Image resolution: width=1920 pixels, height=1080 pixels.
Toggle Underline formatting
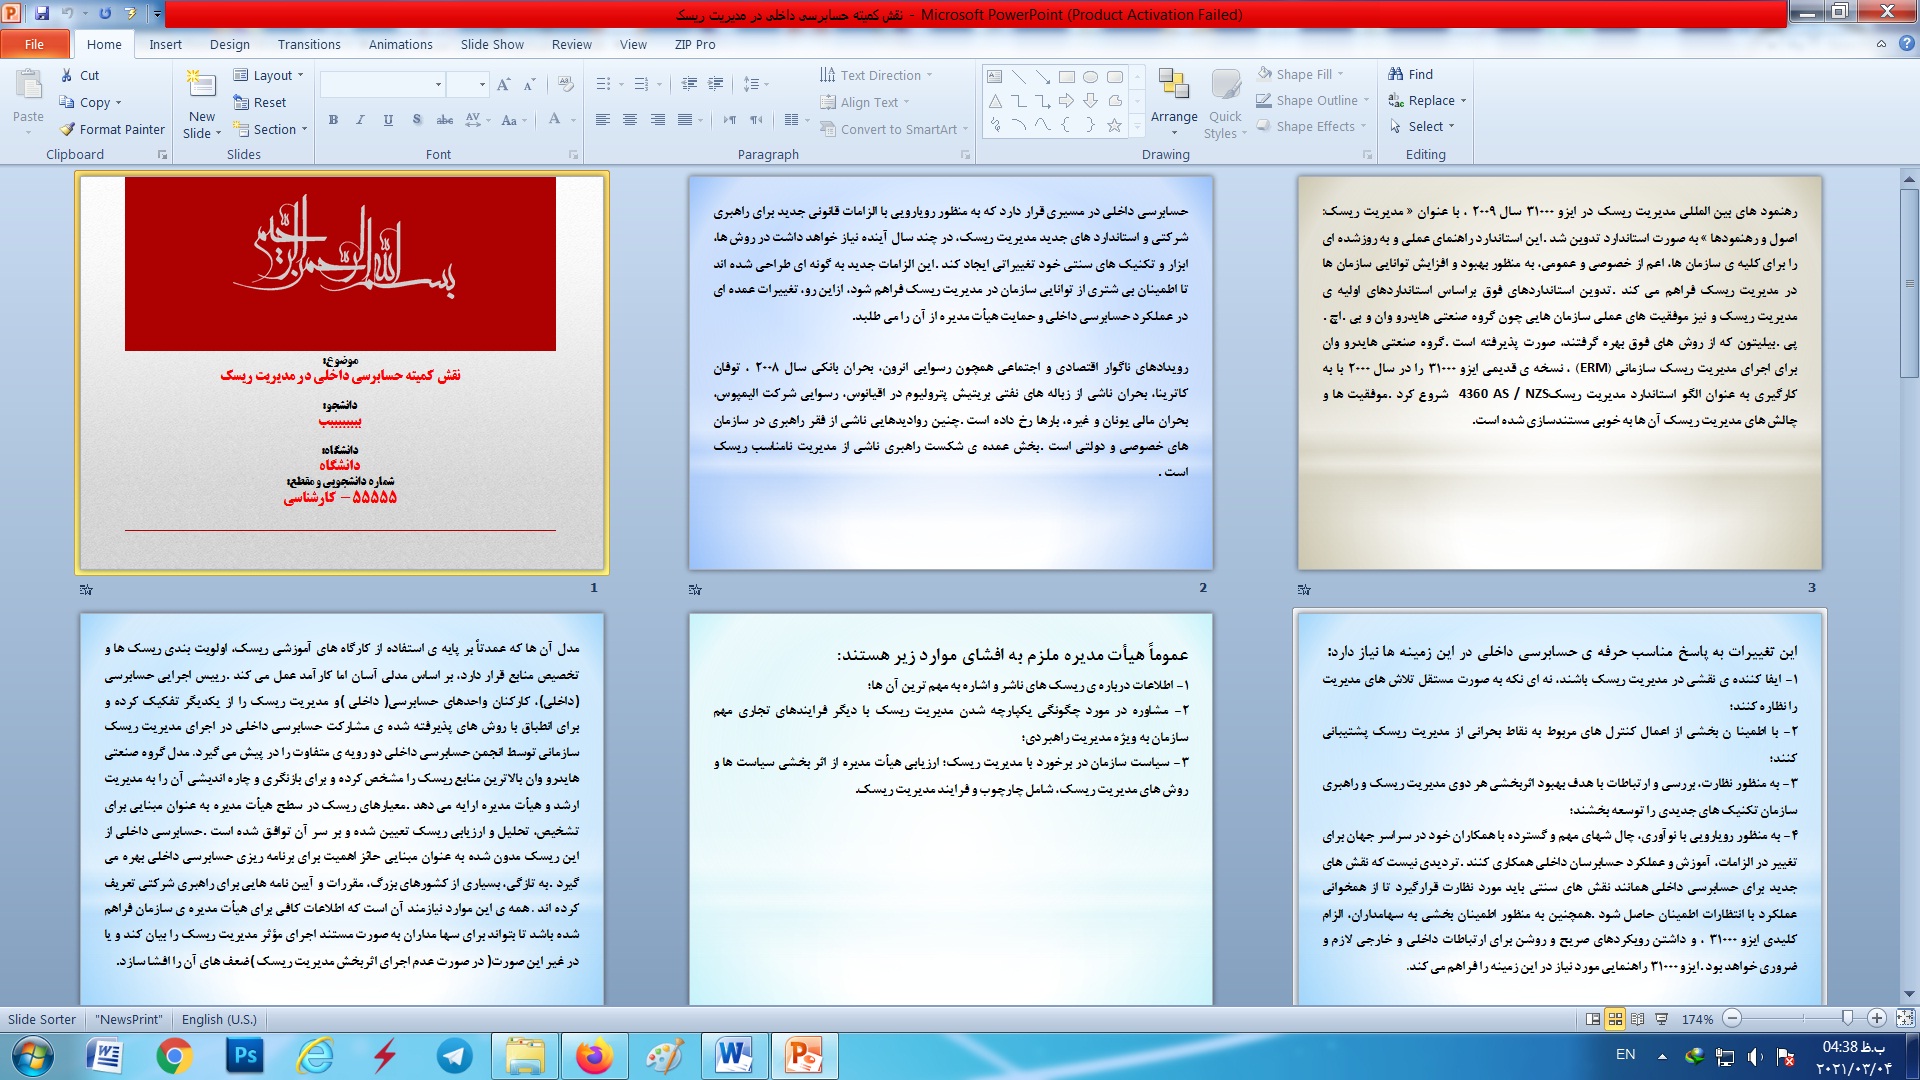click(x=388, y=120)
